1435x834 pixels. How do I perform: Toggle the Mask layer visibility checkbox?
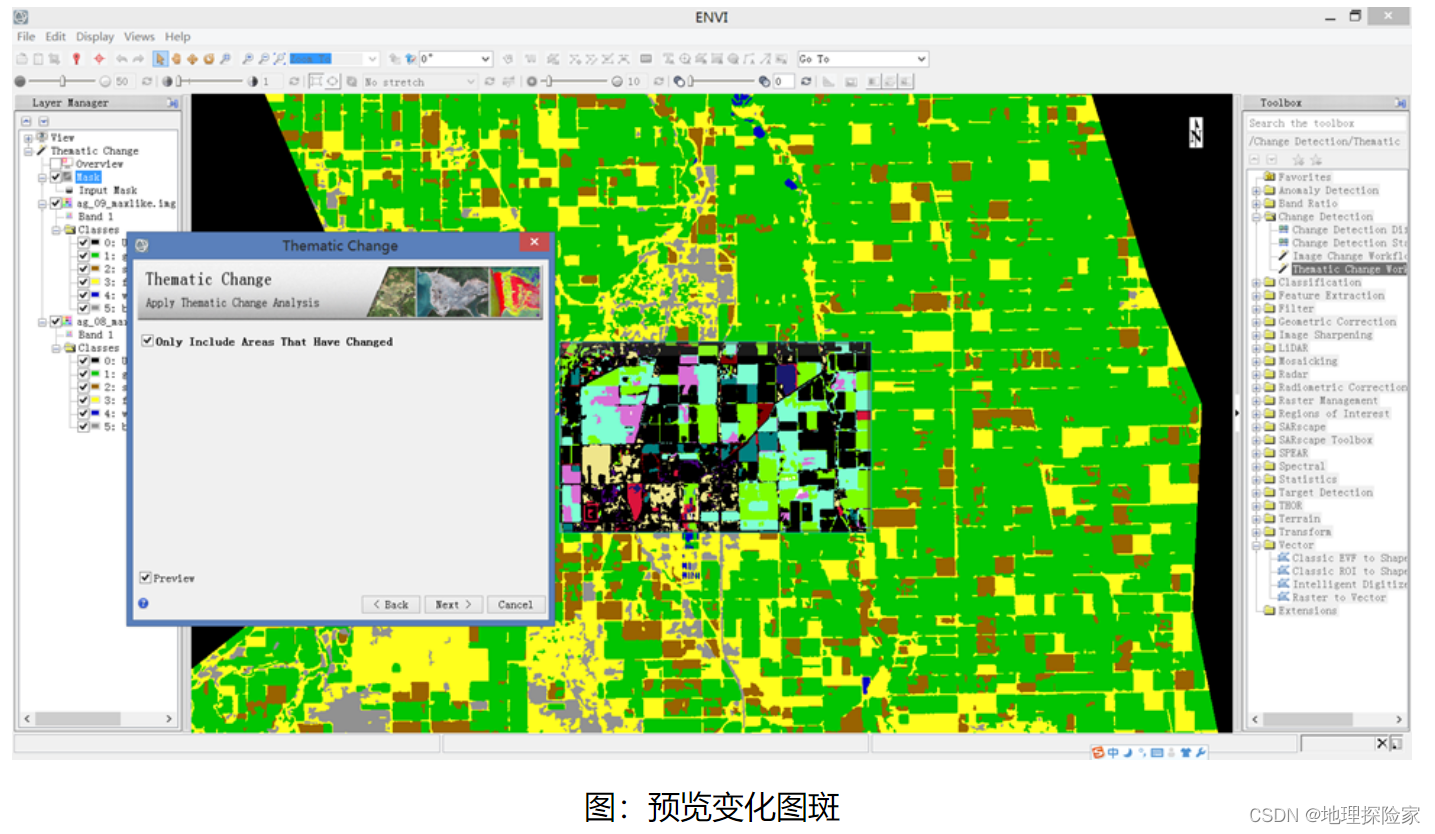(x=56, y=177)
